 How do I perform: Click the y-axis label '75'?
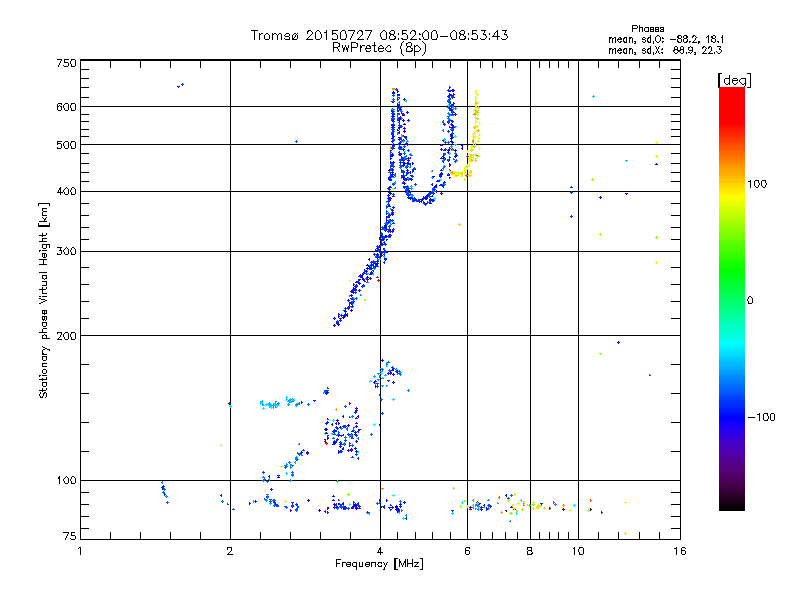click(x=70, y=536)
